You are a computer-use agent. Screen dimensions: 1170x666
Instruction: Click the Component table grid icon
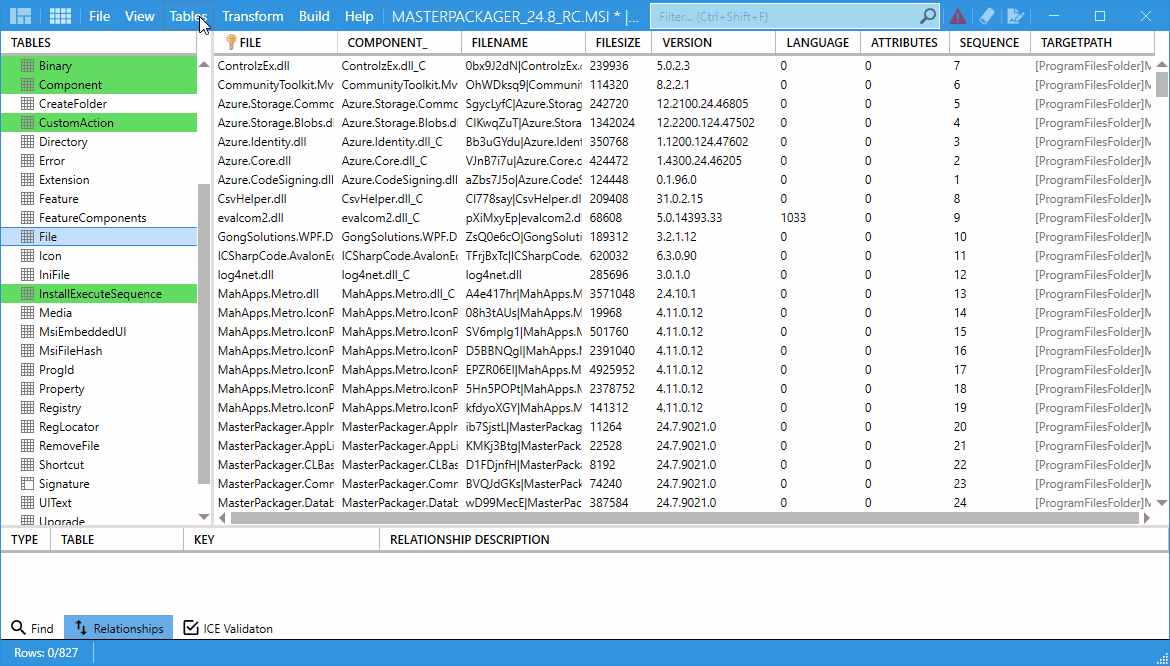[28, 85]
